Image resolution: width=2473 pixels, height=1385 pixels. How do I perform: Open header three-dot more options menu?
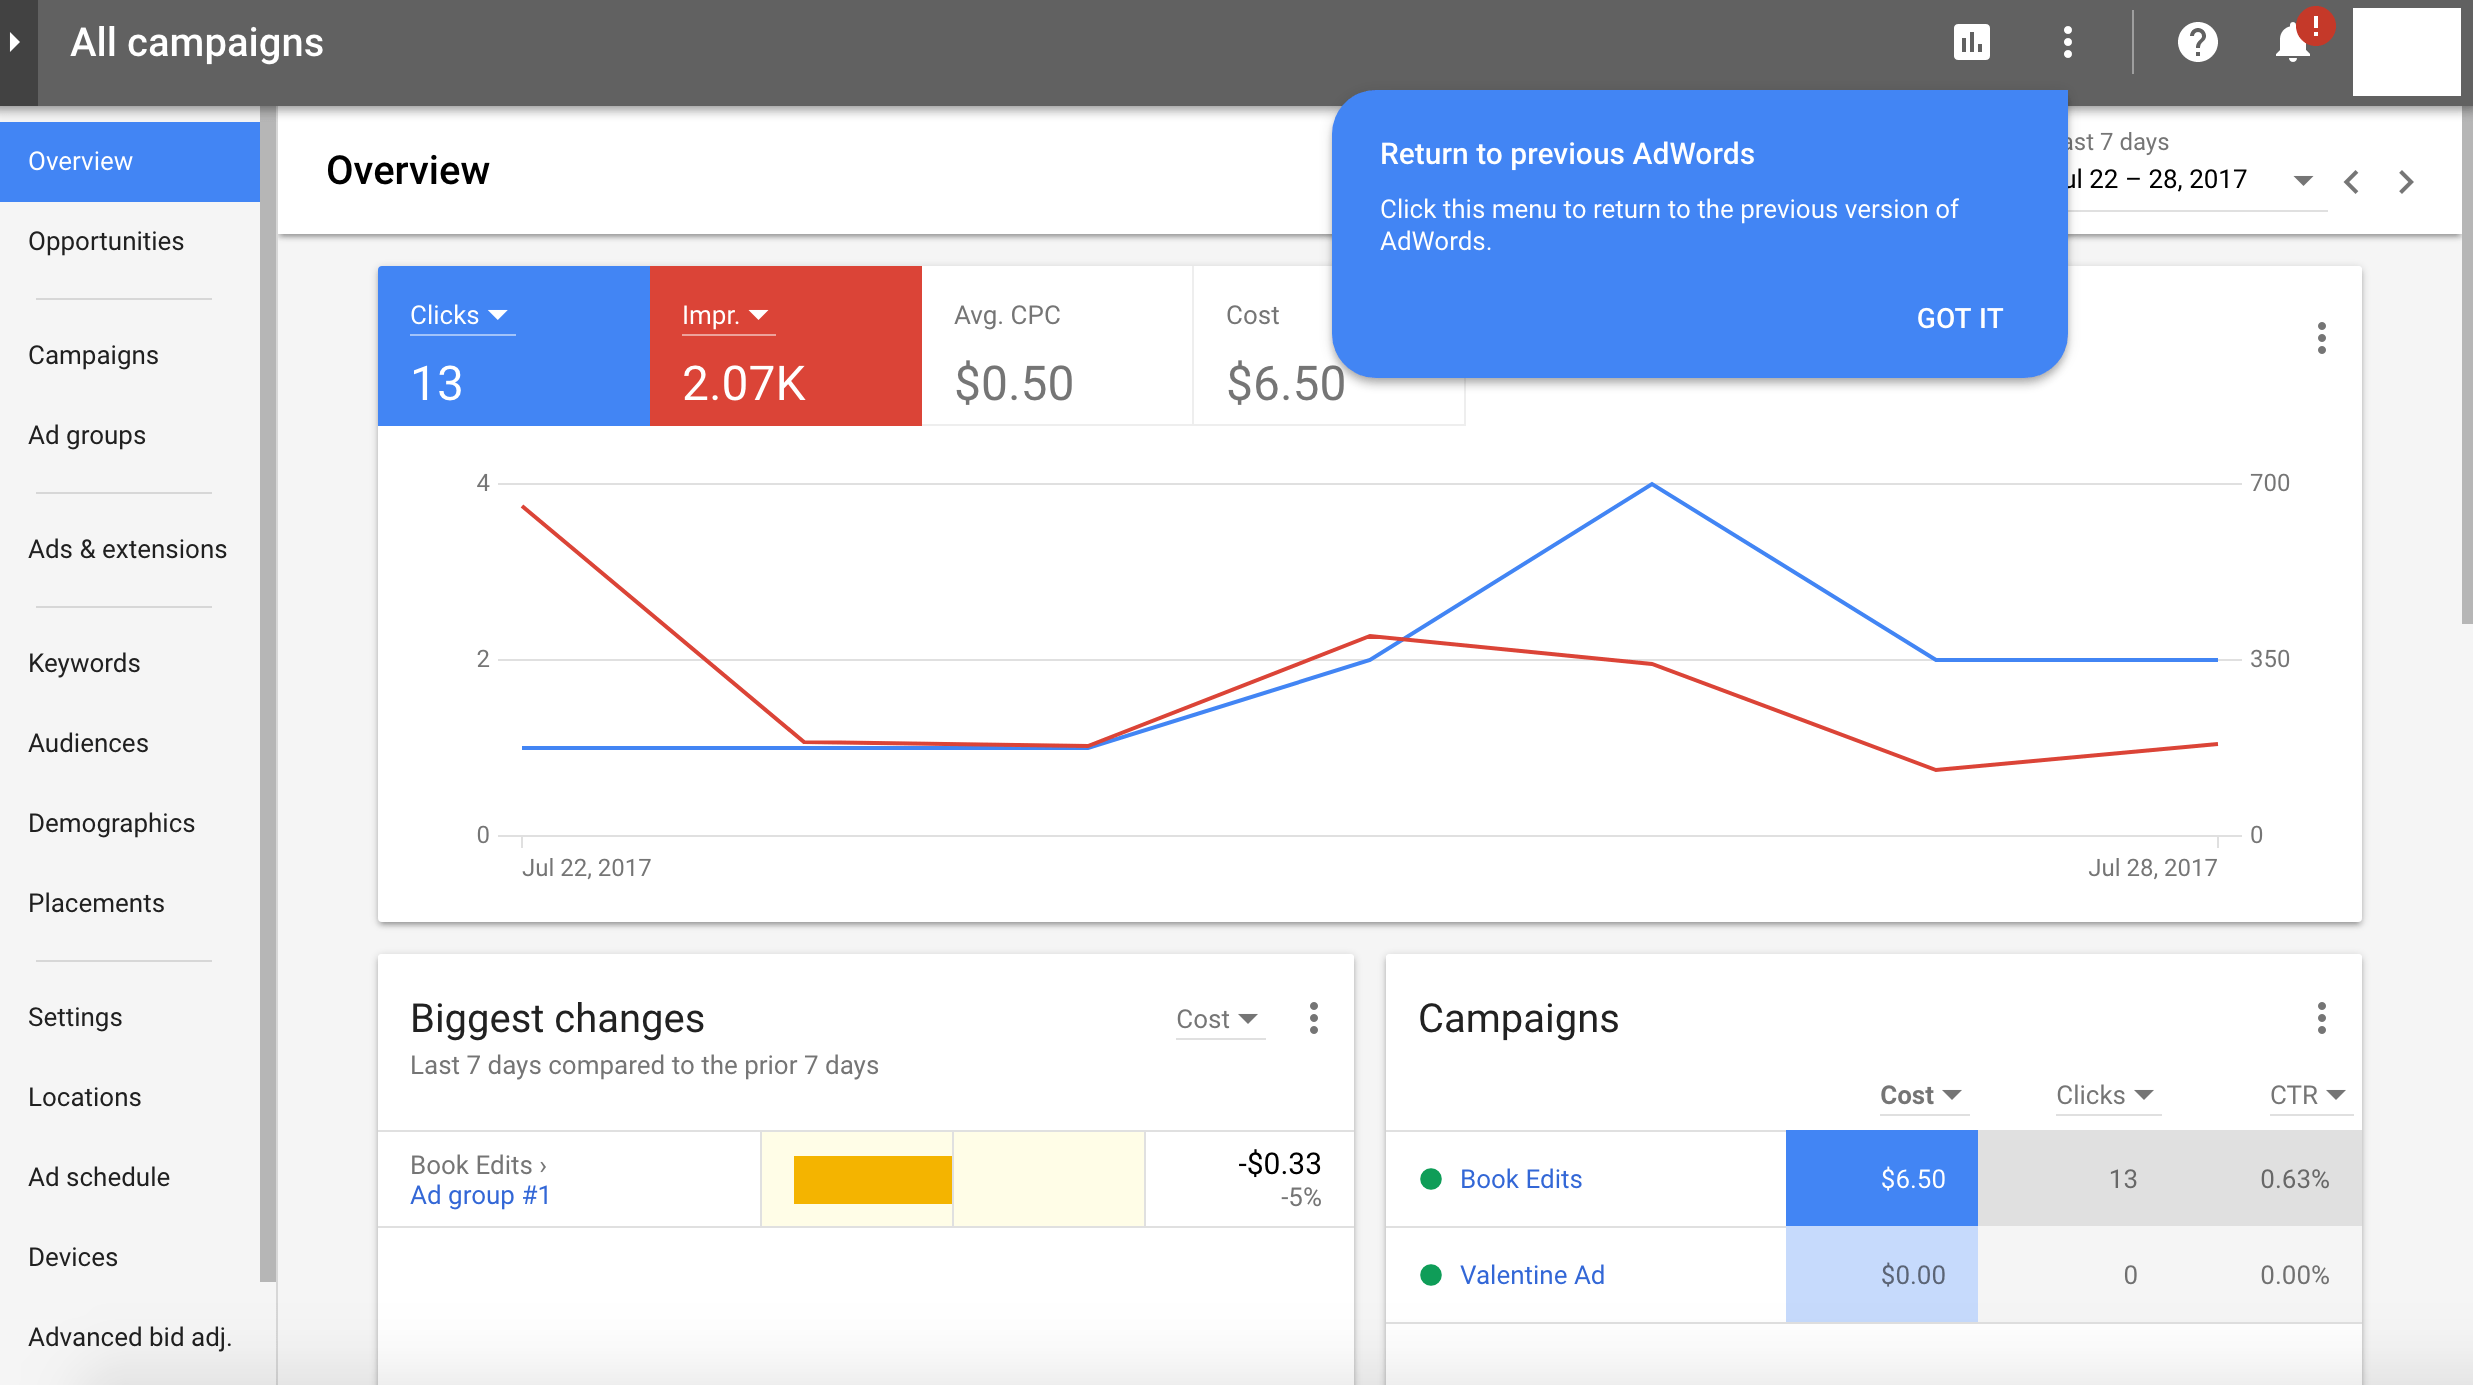[2067, 43]
